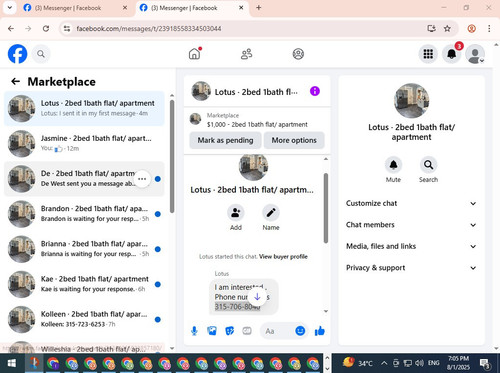Click the Name pencil edit icon
Viewport: 500px width, 373px height.
pyautogui.click(x=271, y=213)
